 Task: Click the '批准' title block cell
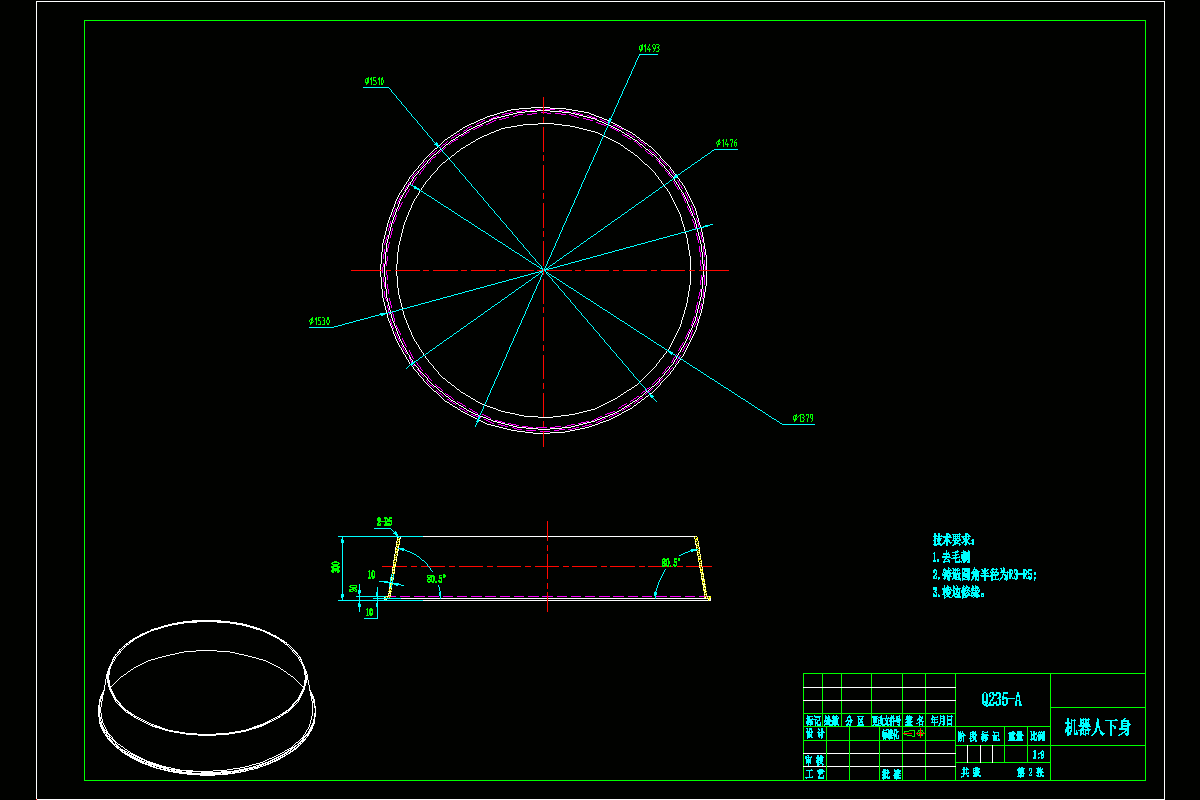891,773
